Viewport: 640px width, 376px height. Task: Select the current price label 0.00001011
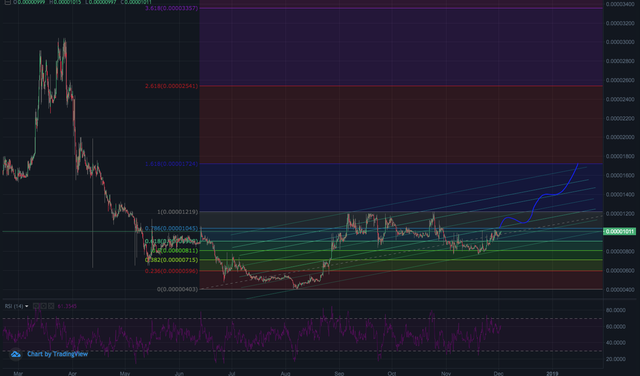click(x=619, y=231)
